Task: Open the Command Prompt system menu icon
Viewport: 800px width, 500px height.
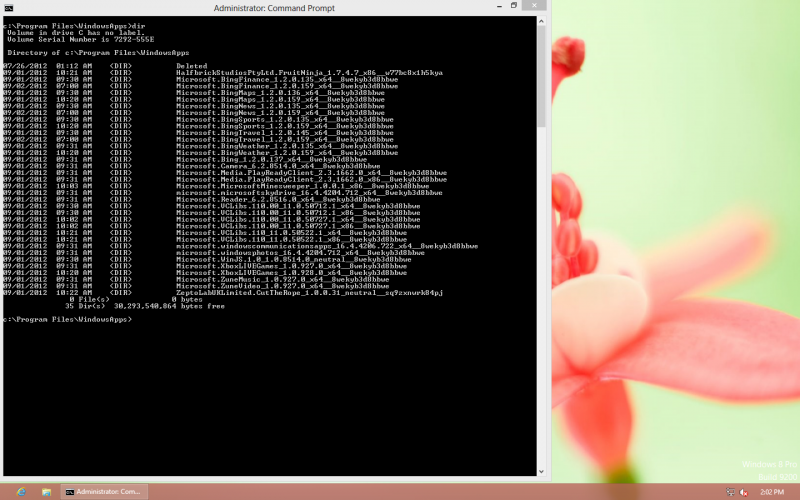Action: coord(8,8)
